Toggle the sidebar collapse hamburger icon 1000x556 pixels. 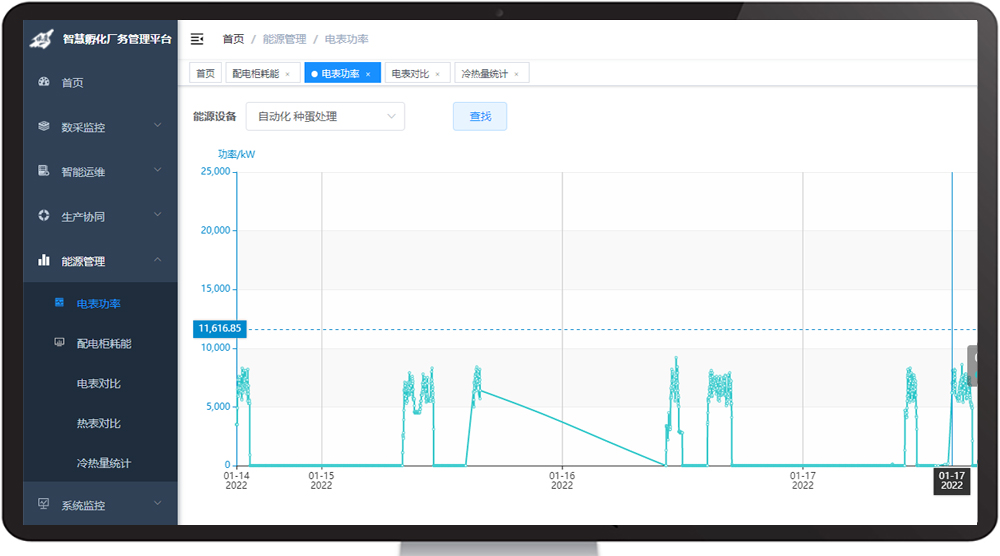coord(197,39)
